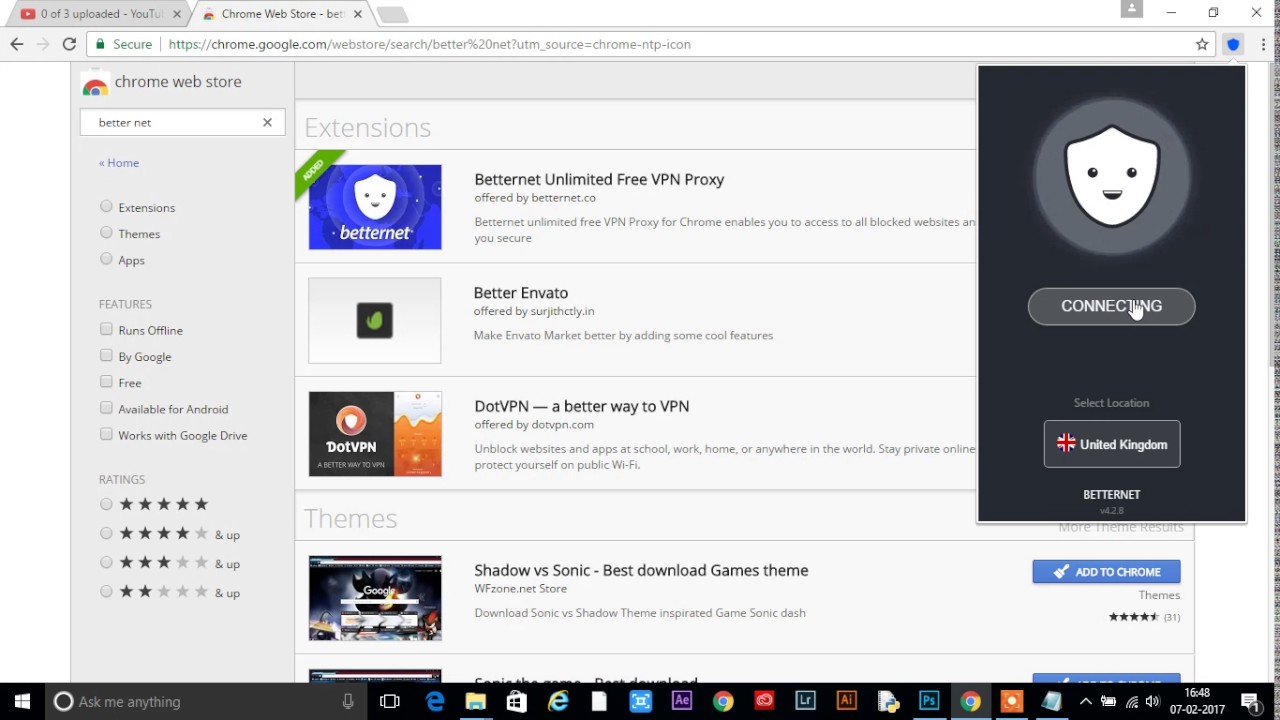Open Adobe Lightroom from the taskbar
The image size is (1280, 720).
[x=805, y=701]
